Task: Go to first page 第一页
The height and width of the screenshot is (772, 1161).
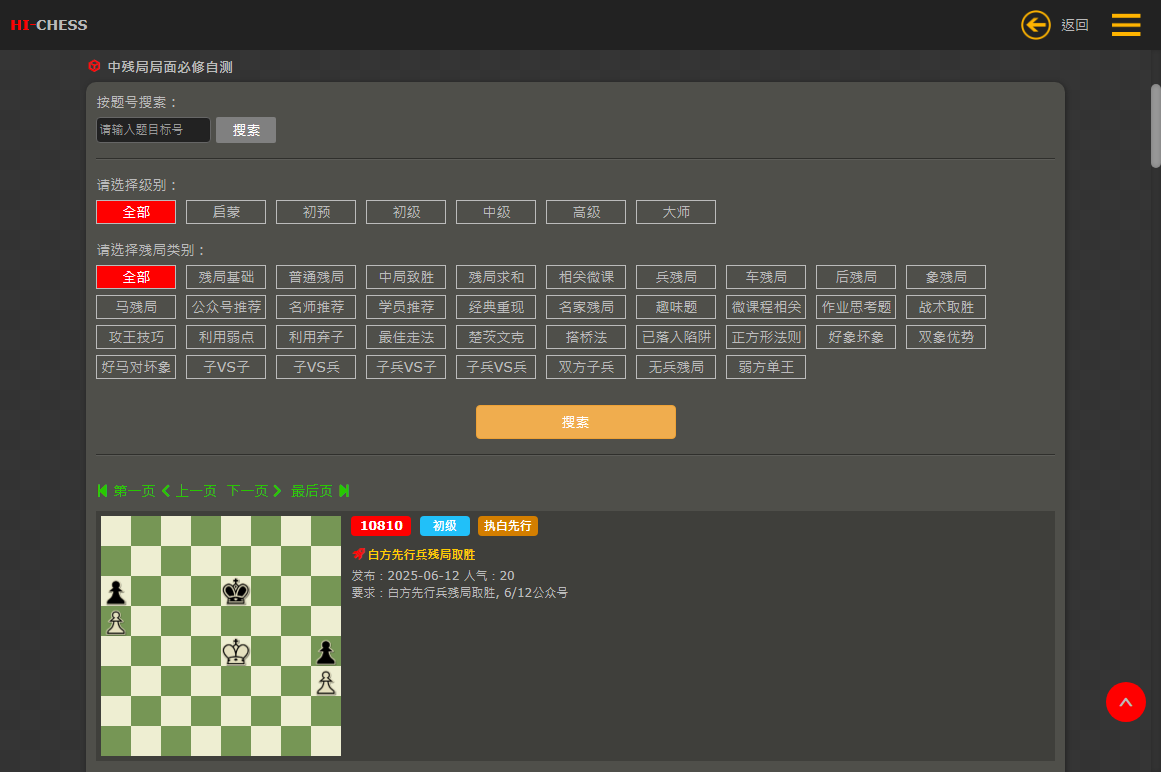Action: pos(127,491)
